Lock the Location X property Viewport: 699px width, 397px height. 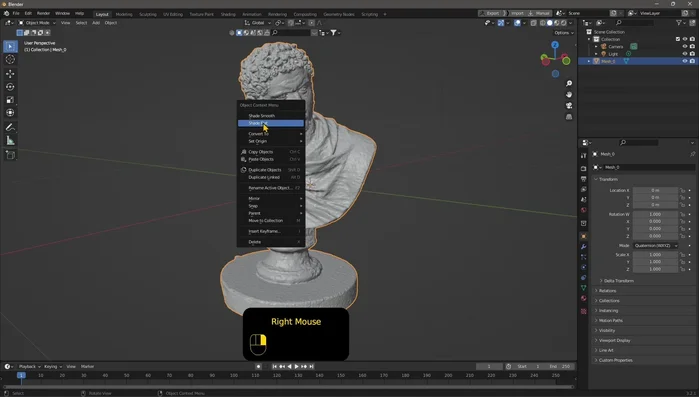point(683,190)
